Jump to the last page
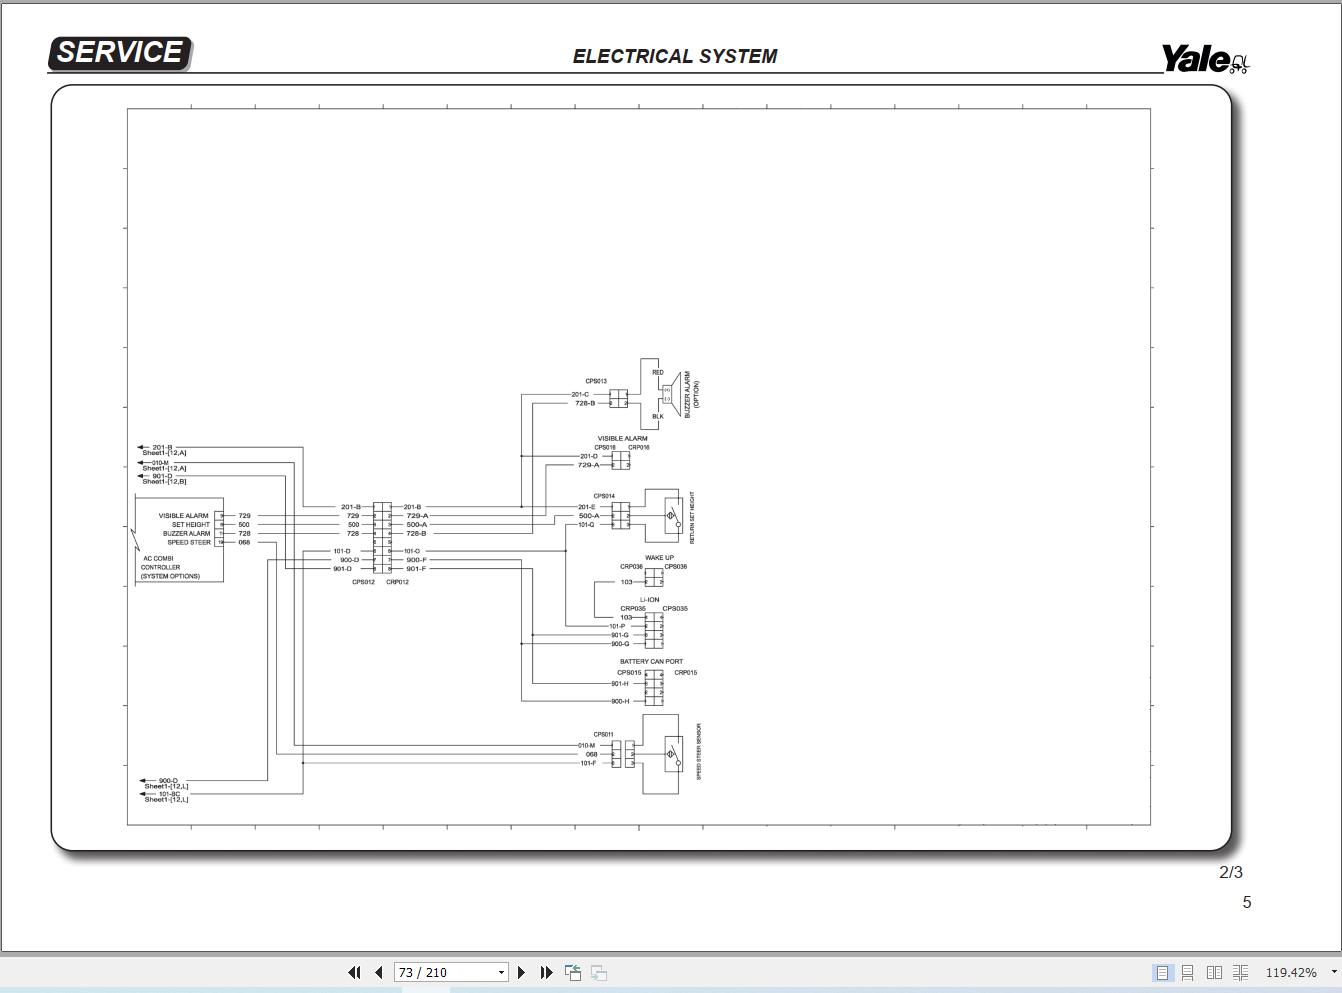Image resolution: width=1342 pixels, height=993 pixels. (x=546, y=972)
